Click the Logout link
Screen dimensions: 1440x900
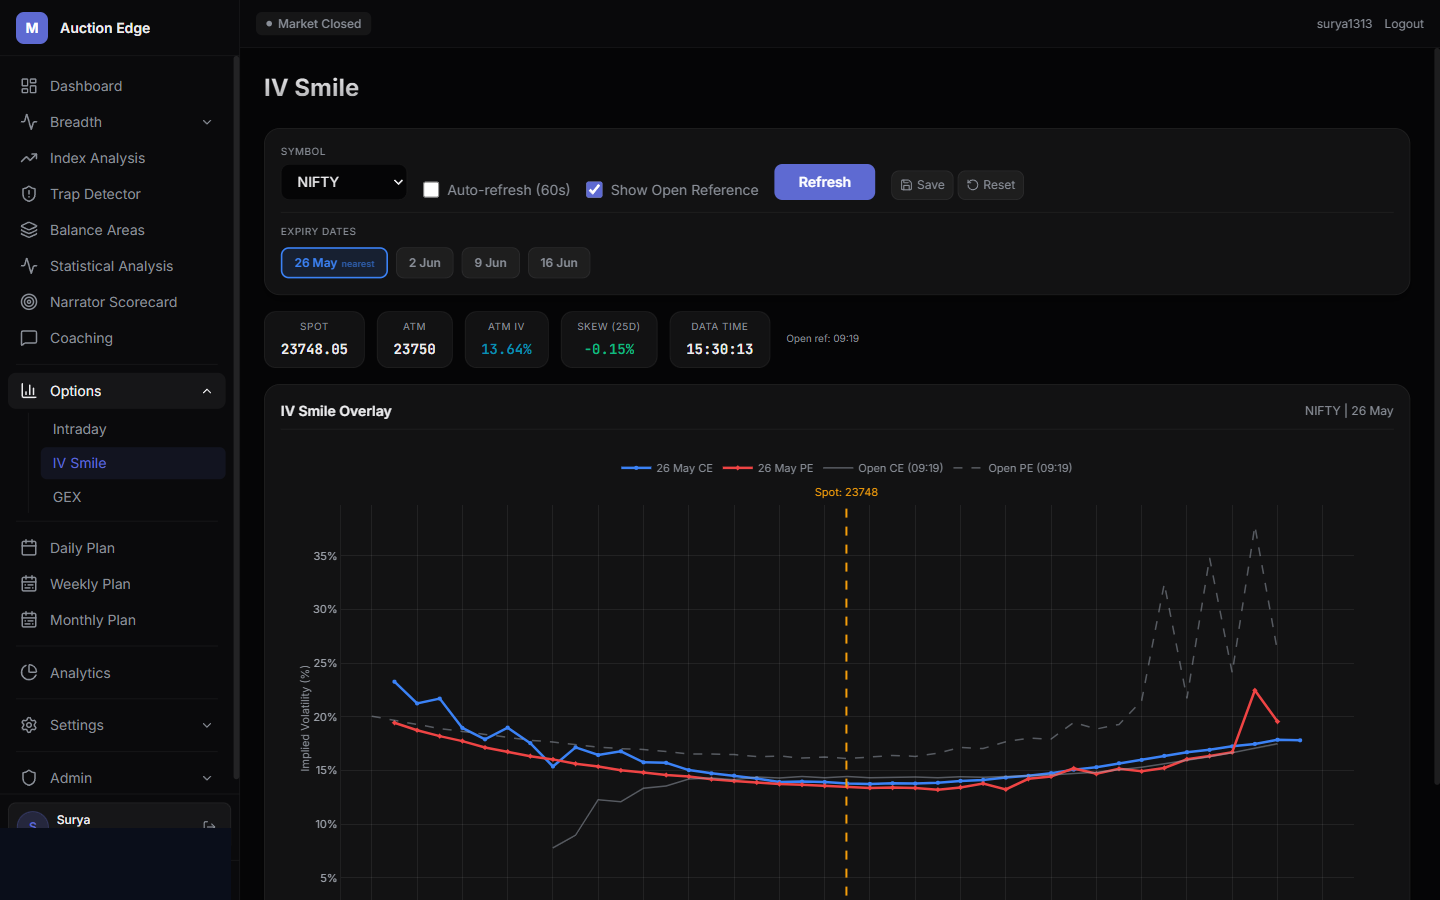pos(1404,24)
